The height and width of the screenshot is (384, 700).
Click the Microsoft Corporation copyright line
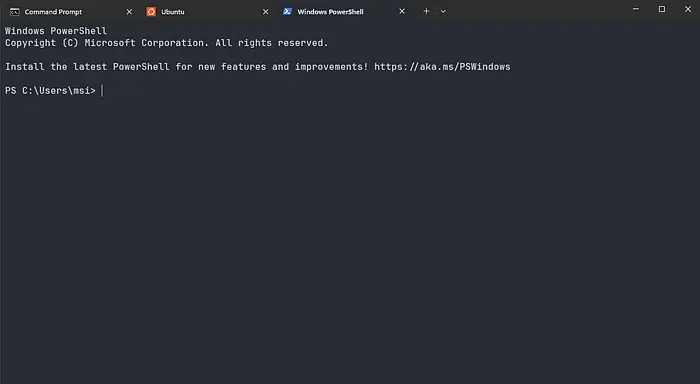pyautogui.click(x=167, y=43)
